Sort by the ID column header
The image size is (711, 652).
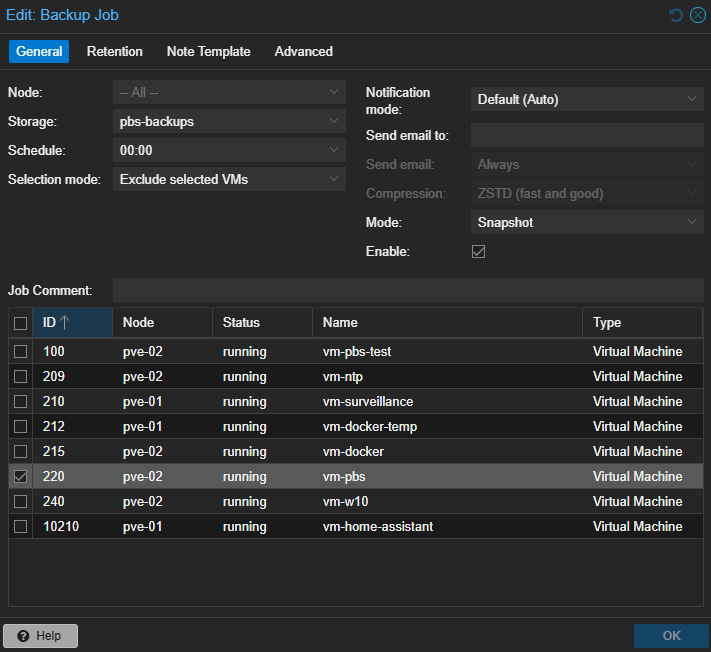pyautogui.click(x=71, y=322)
